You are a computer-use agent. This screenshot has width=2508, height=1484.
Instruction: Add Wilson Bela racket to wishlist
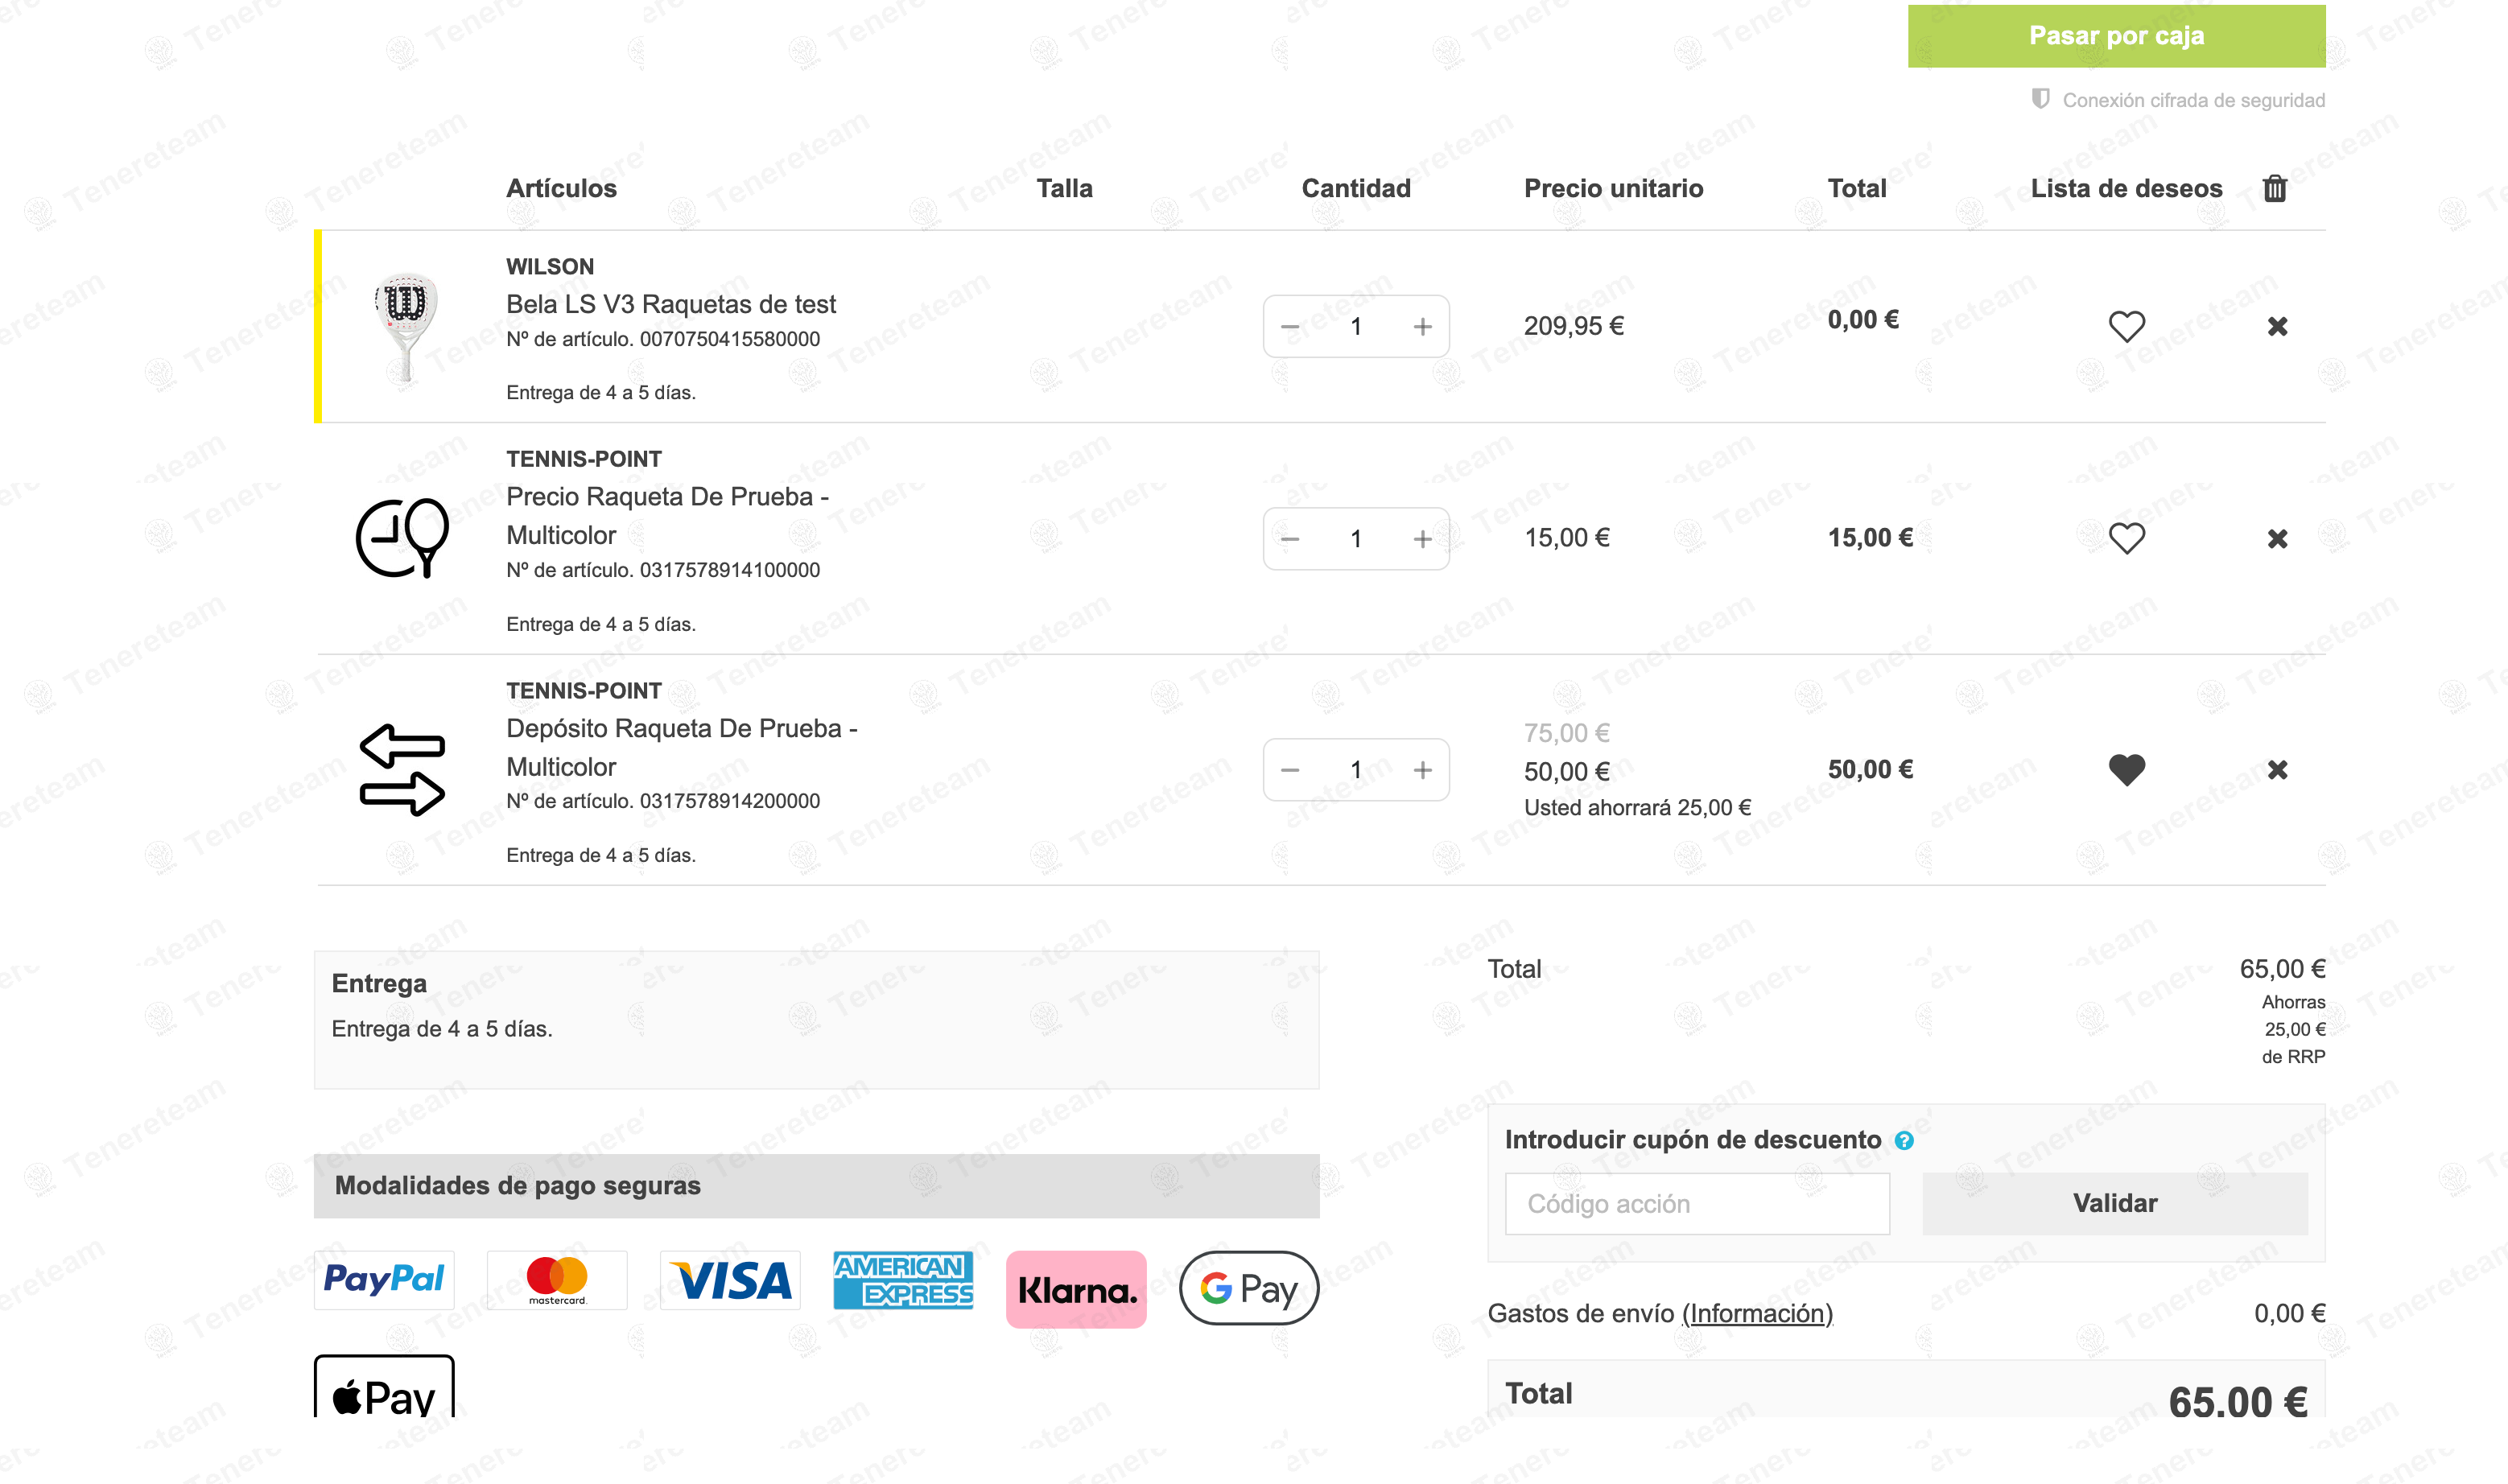tap(2126, 326)
